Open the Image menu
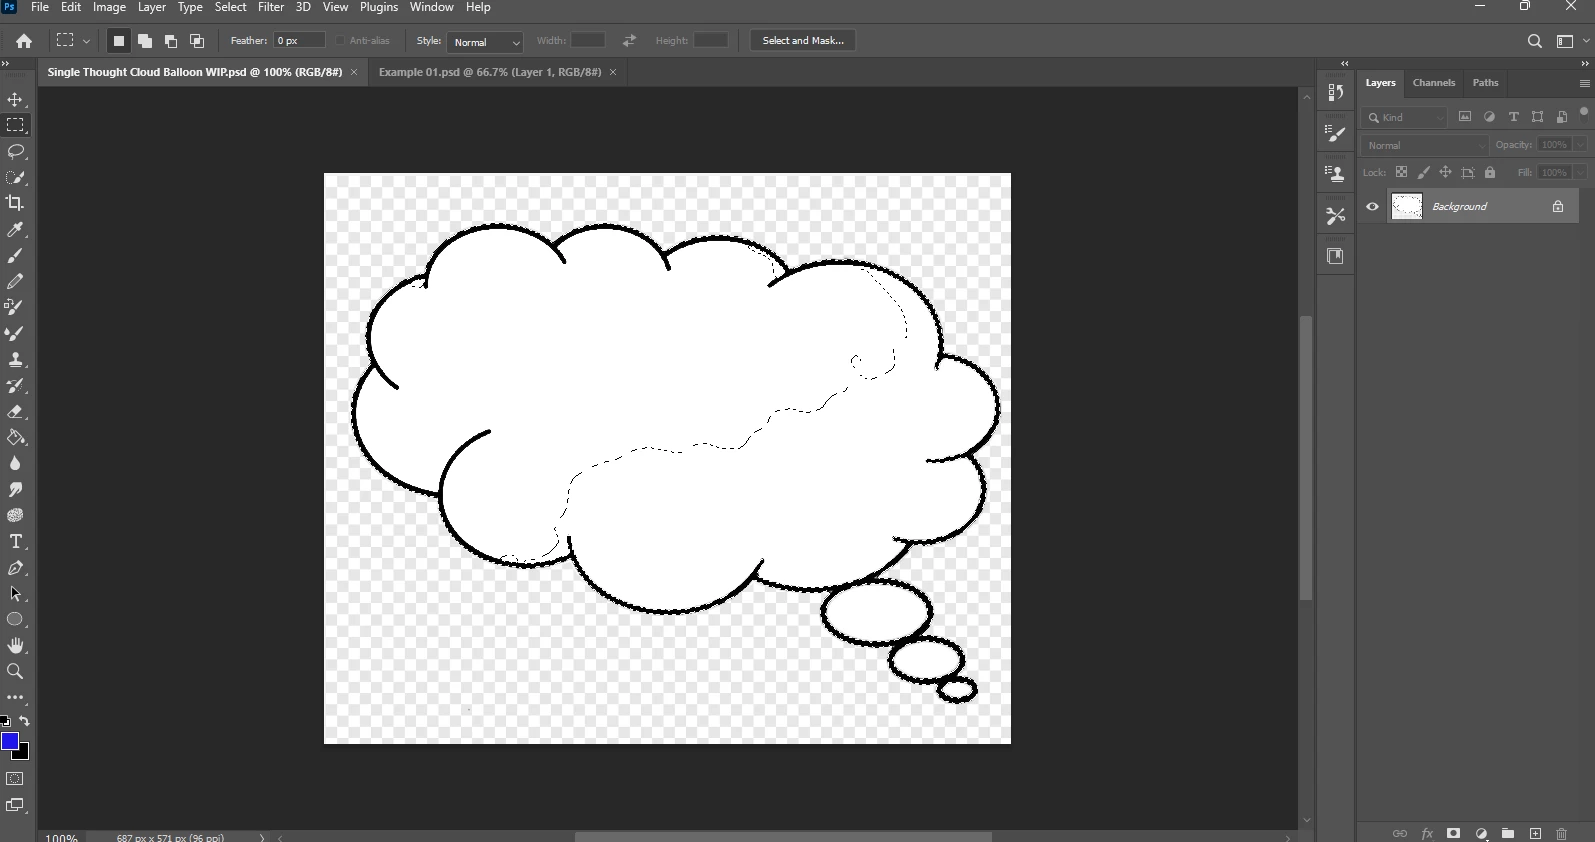The width and height of the screenshot is (1595, 842). coord(109,7)
